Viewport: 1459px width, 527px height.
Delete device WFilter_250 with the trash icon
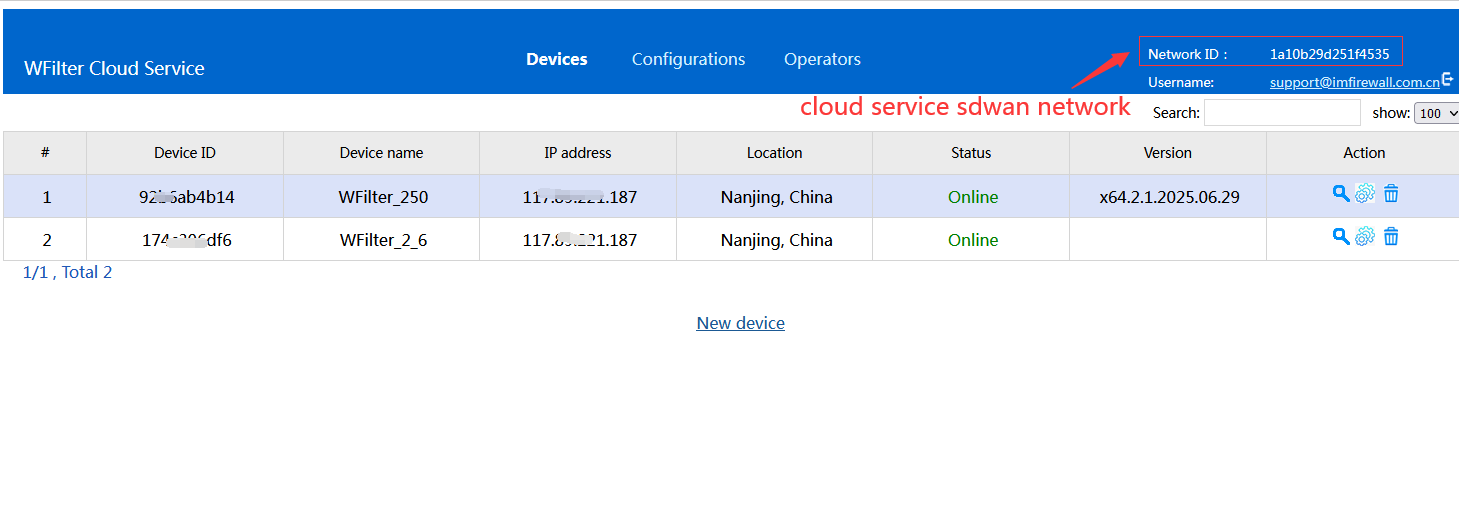(x=1391, y=194)
